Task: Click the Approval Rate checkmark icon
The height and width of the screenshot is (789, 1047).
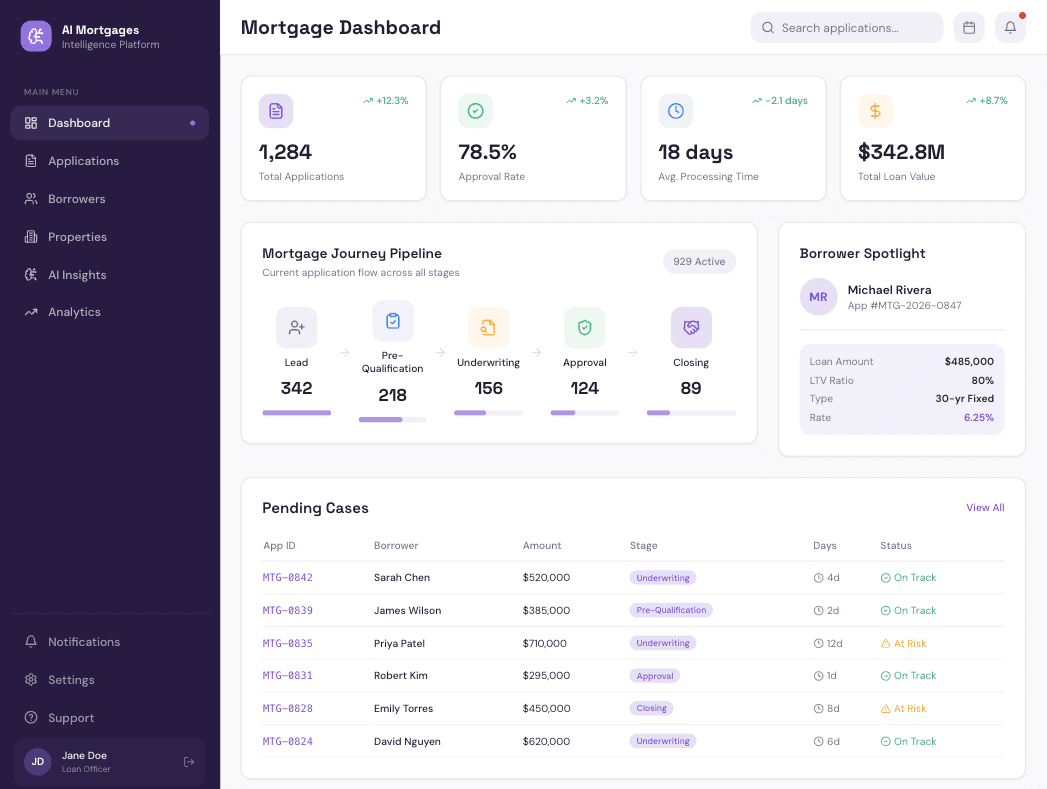Action: click(475, 111)
